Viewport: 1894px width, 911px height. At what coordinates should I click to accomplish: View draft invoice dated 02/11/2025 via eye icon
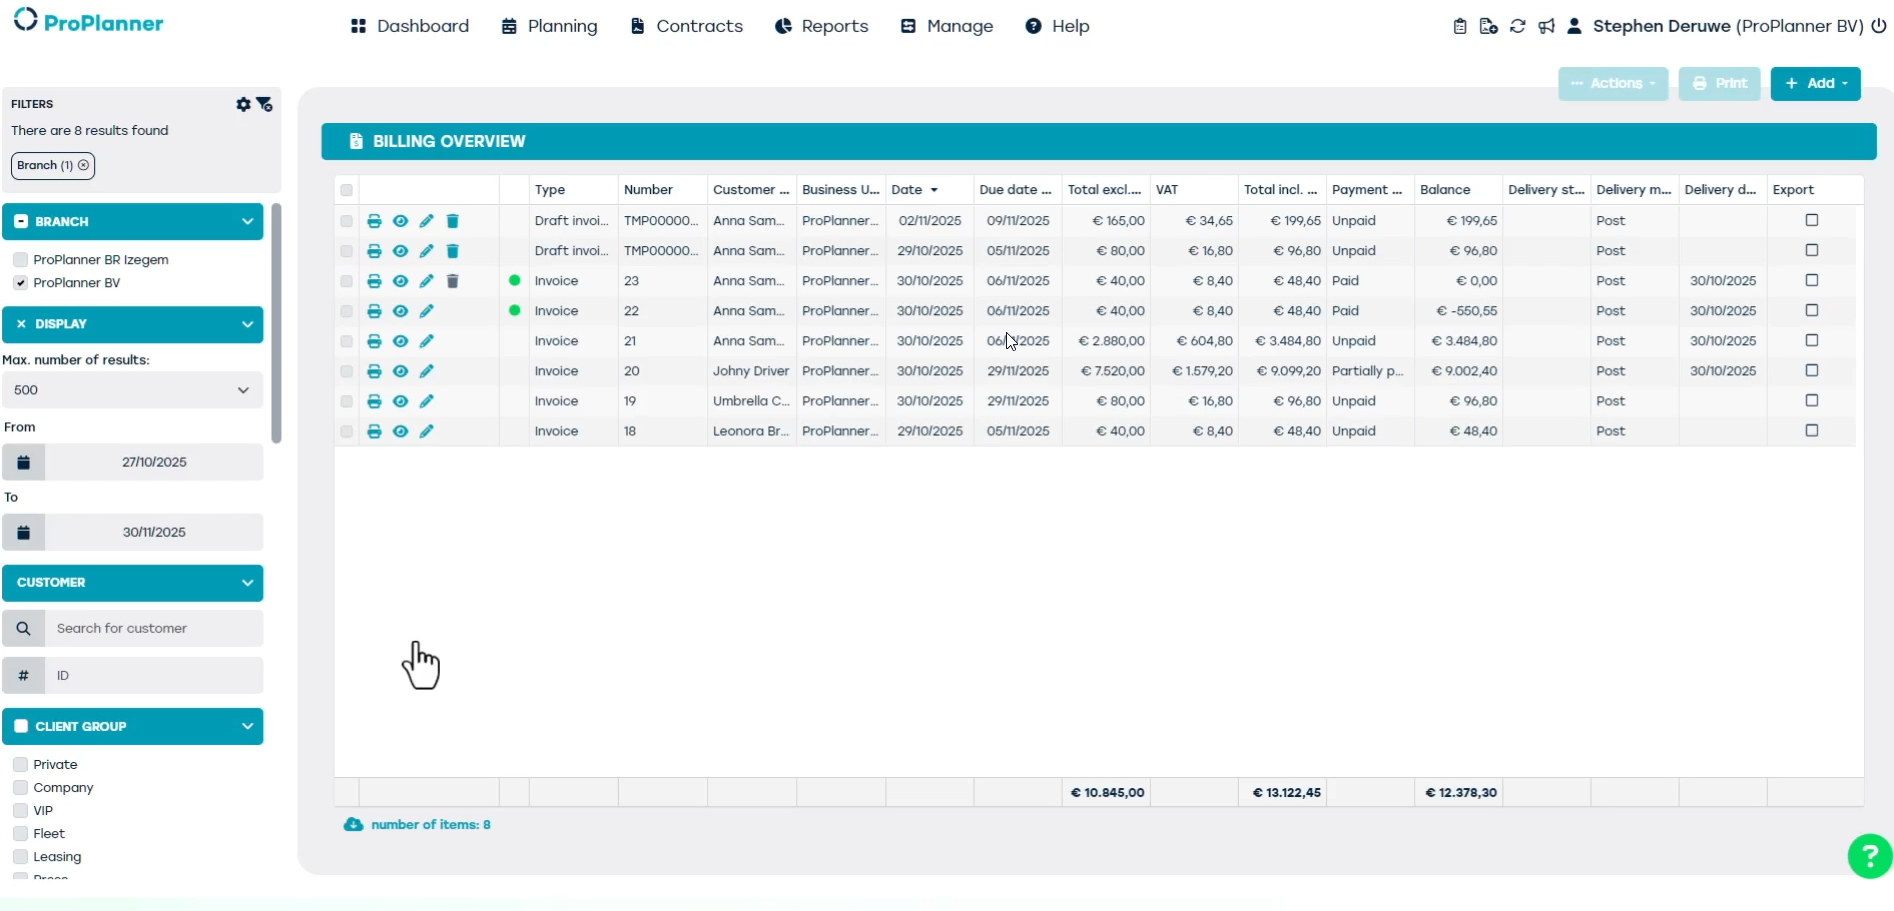click(400, 221)
